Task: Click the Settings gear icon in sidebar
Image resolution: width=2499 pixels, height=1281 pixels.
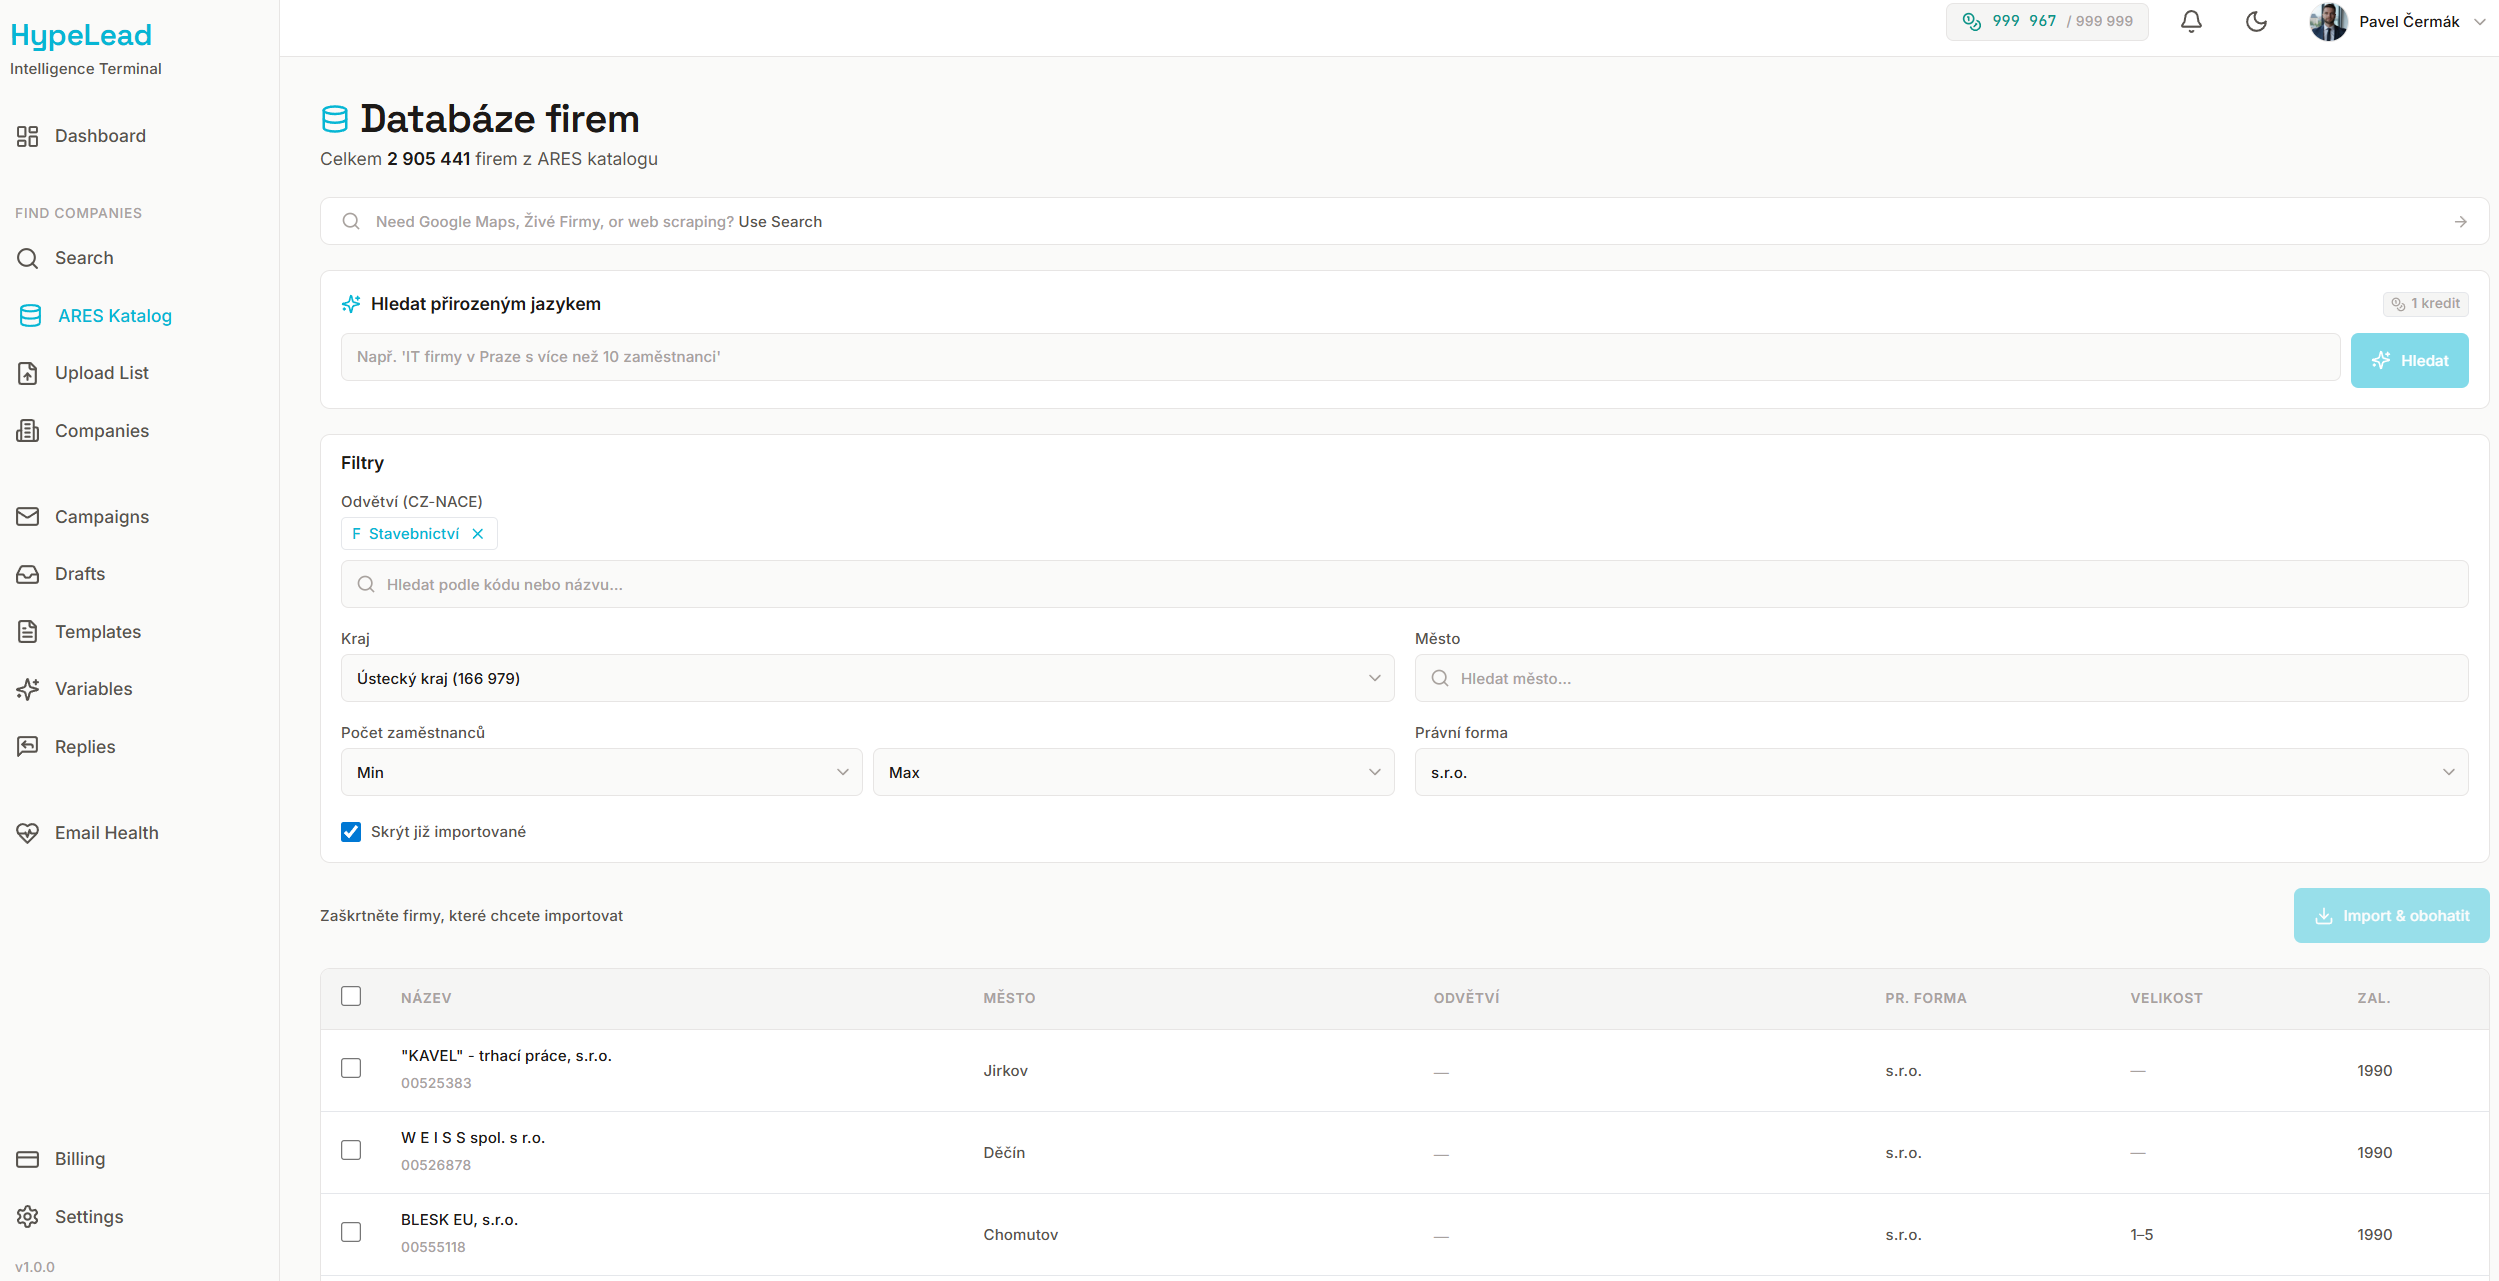Action: (28, 1217)
